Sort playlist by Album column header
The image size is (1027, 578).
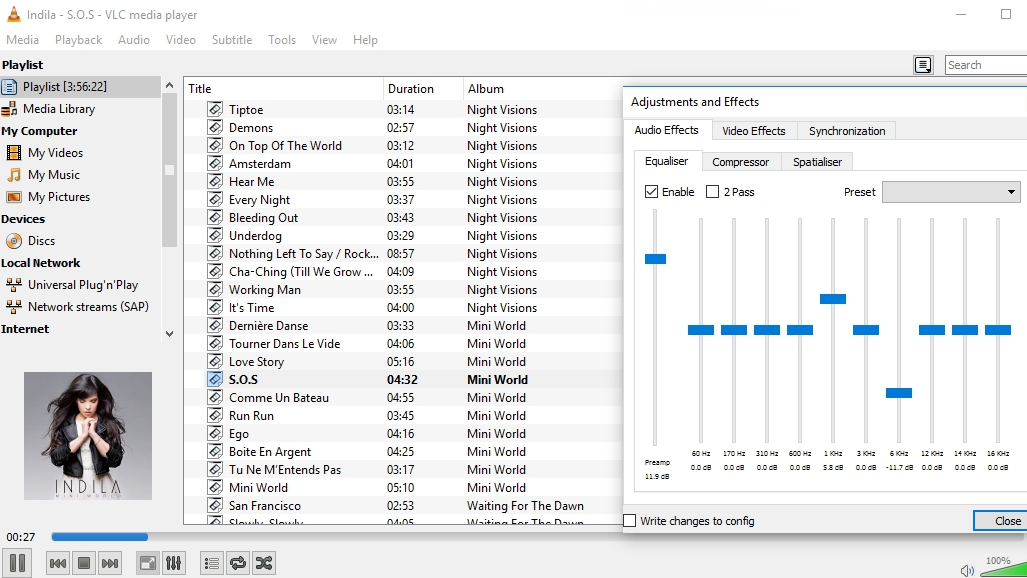click(543, 88)
